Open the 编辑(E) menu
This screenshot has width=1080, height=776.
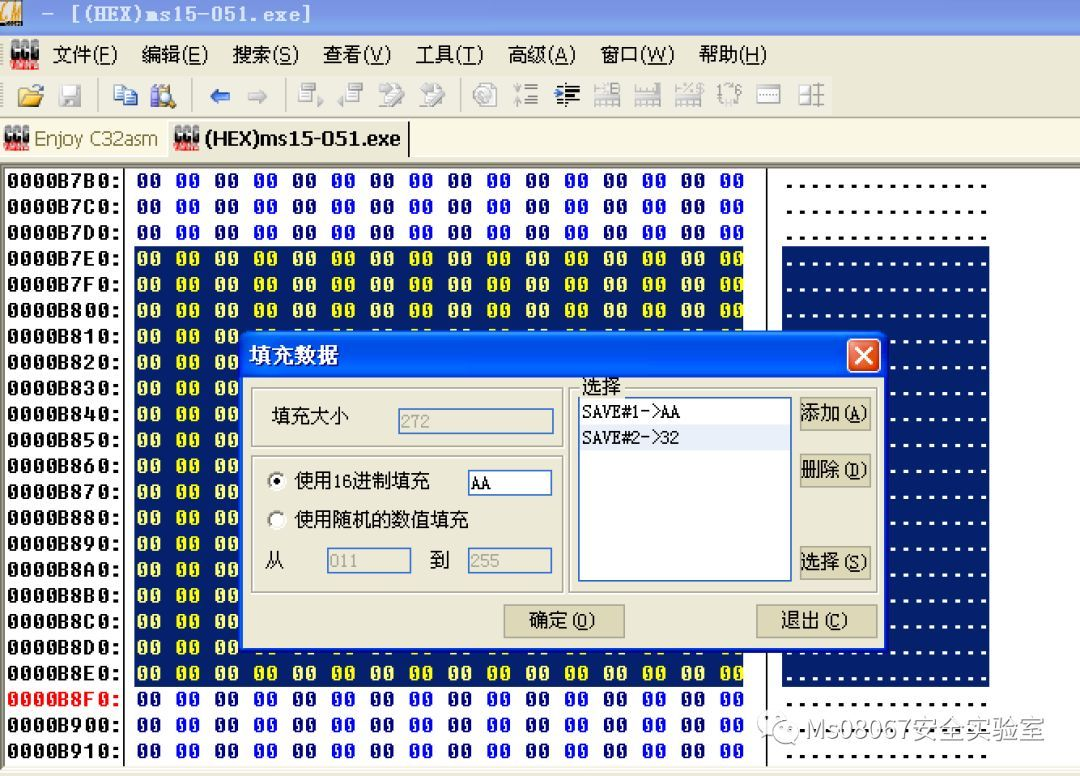pyautogui.click(x=174, y=54)
